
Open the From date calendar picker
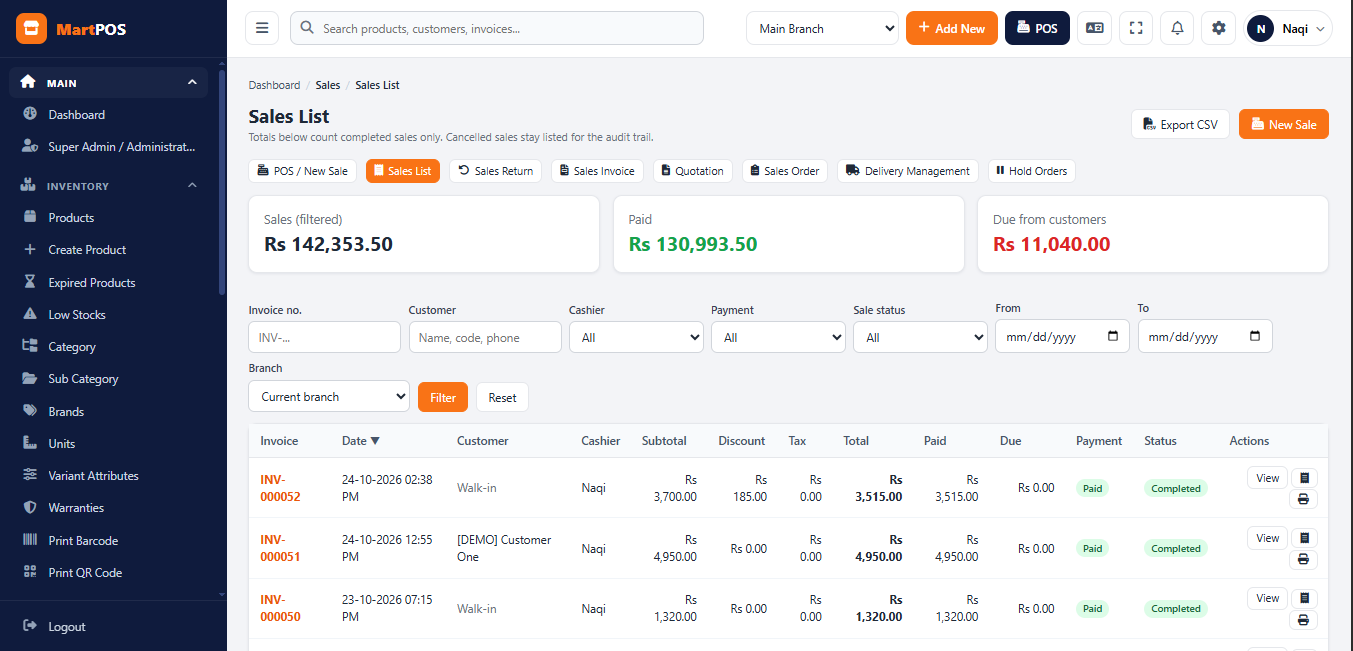coord(1113,337)
